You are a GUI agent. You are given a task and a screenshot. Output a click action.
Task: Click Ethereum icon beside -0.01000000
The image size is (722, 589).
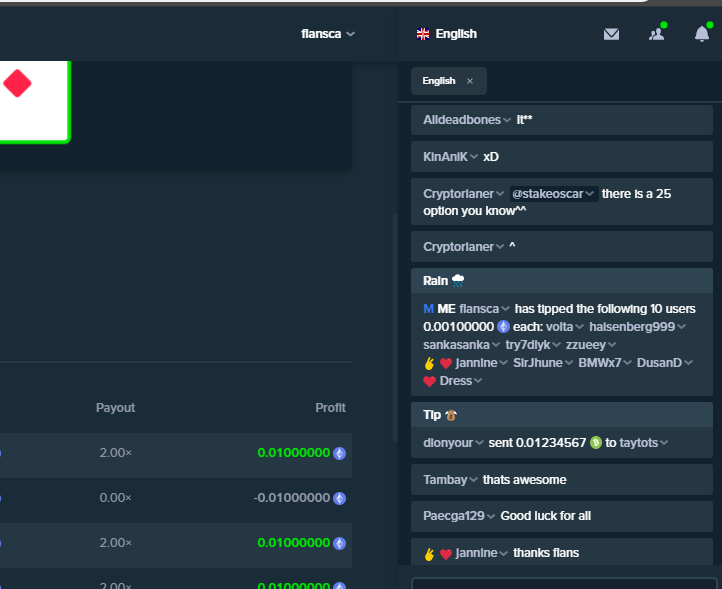(339, 498)
